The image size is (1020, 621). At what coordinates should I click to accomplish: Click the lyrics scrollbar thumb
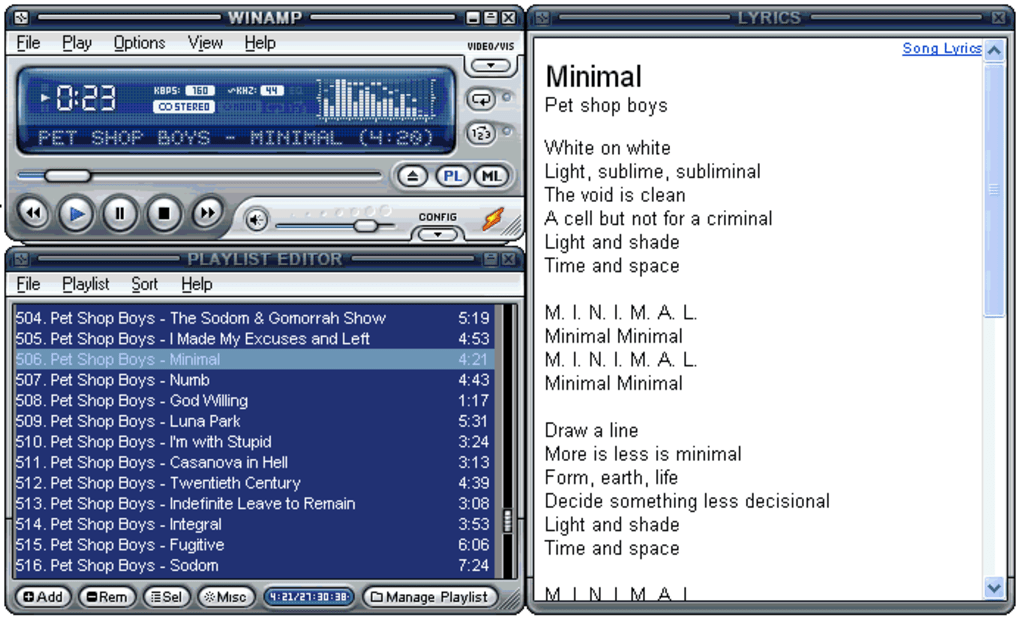click(994, 189)
